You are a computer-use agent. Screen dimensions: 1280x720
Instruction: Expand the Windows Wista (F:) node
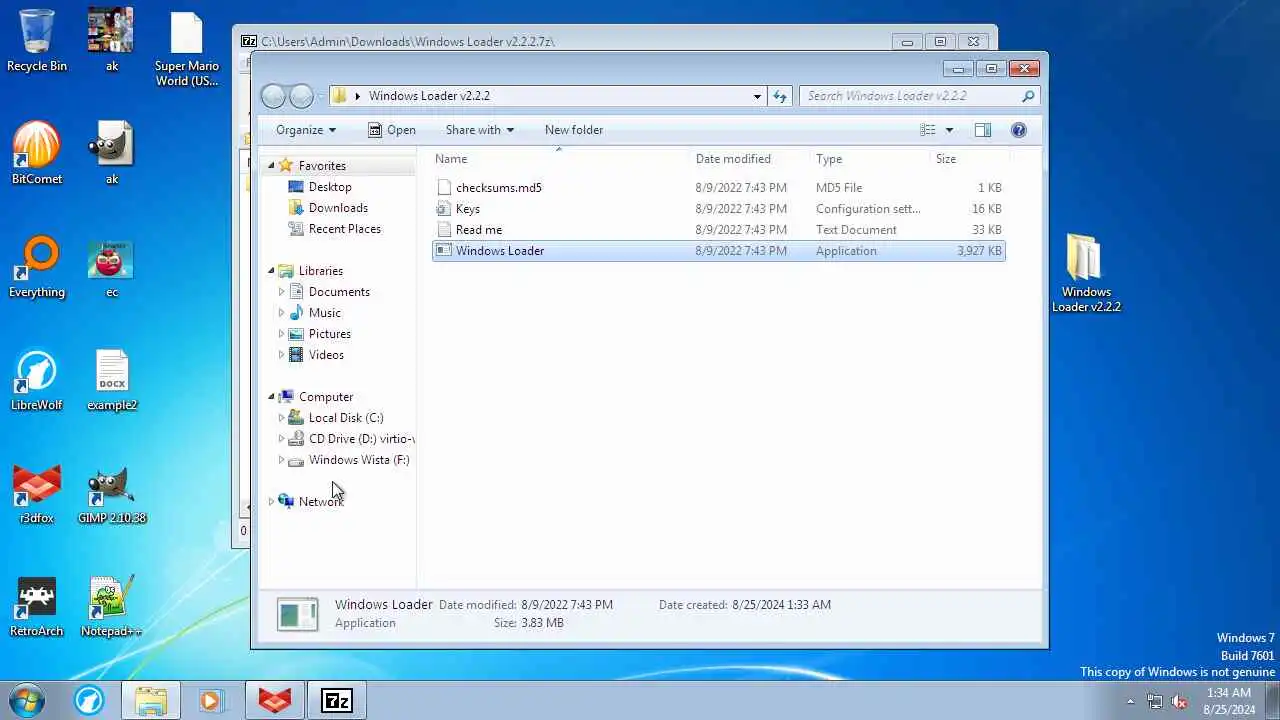[x=281, y=460]
